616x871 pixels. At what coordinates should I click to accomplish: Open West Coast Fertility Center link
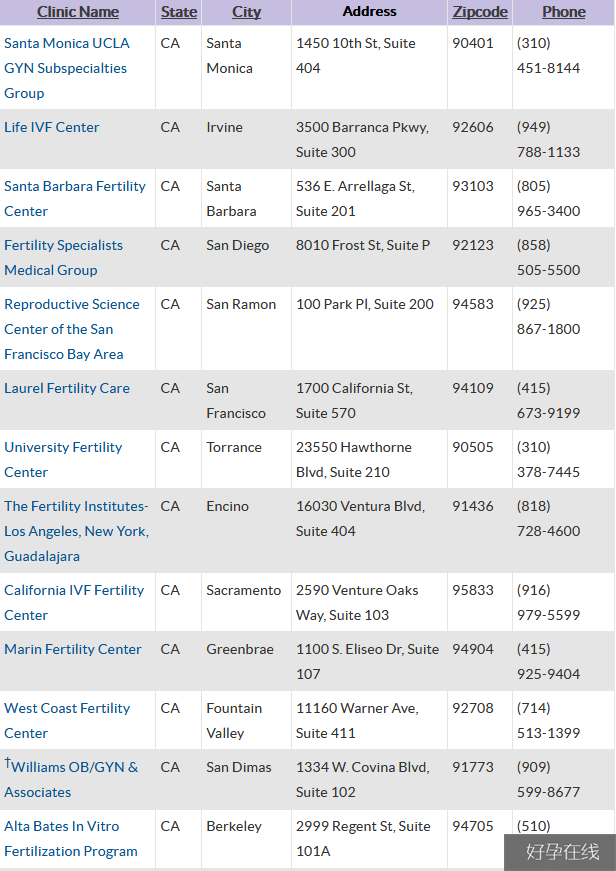pos(67,720)
